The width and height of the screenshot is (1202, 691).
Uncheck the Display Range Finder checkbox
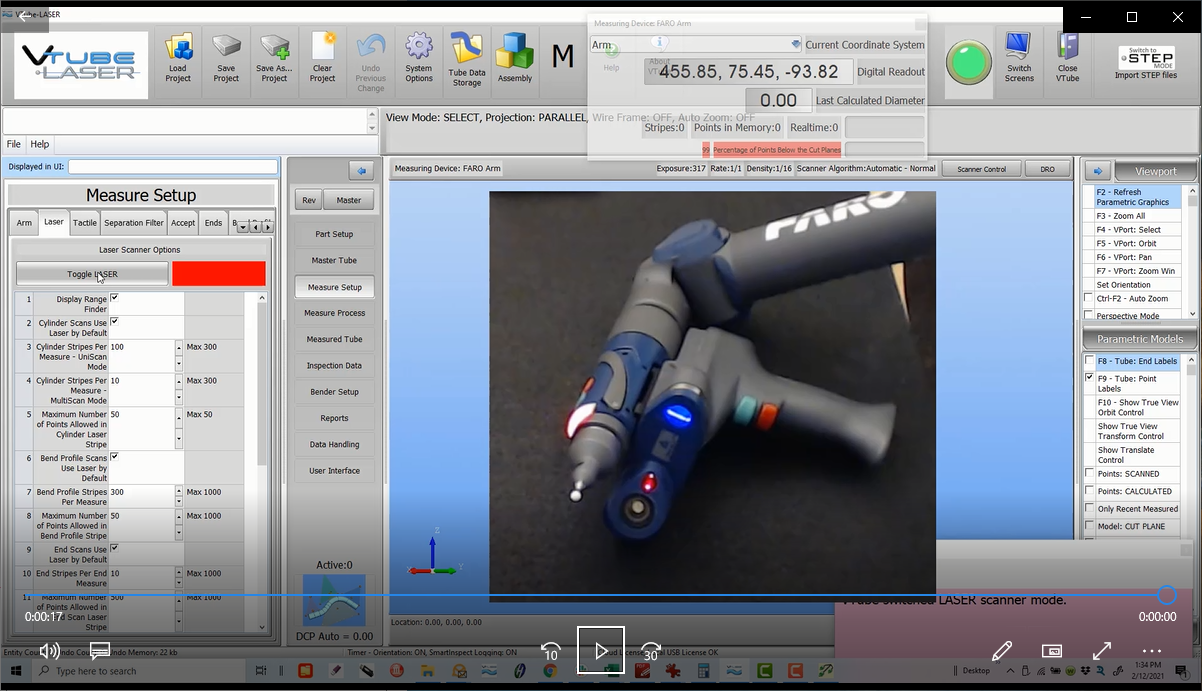(x=114, y=298)
